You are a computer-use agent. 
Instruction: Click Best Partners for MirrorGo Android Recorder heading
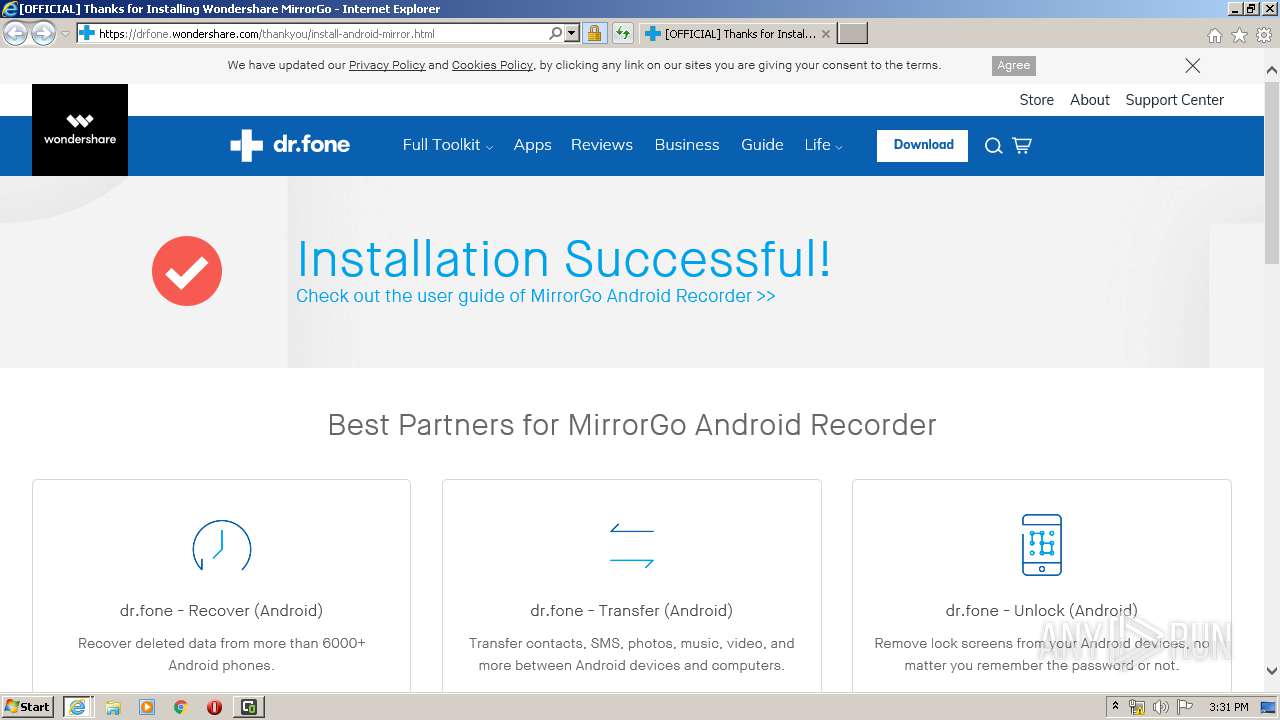[x=632, y=425]
